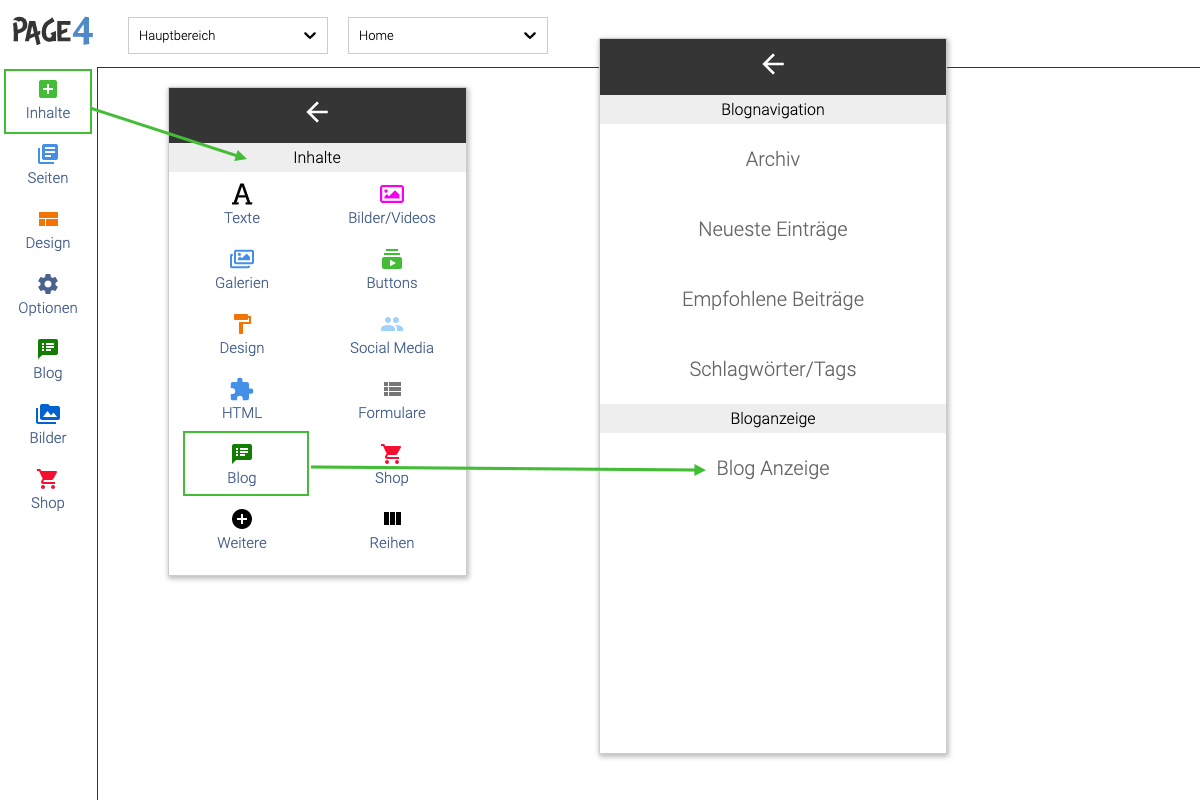This screenshot has width=1200, height=800.
Task: Click the Blognavigation section header
Action: (x=773, y=110)
